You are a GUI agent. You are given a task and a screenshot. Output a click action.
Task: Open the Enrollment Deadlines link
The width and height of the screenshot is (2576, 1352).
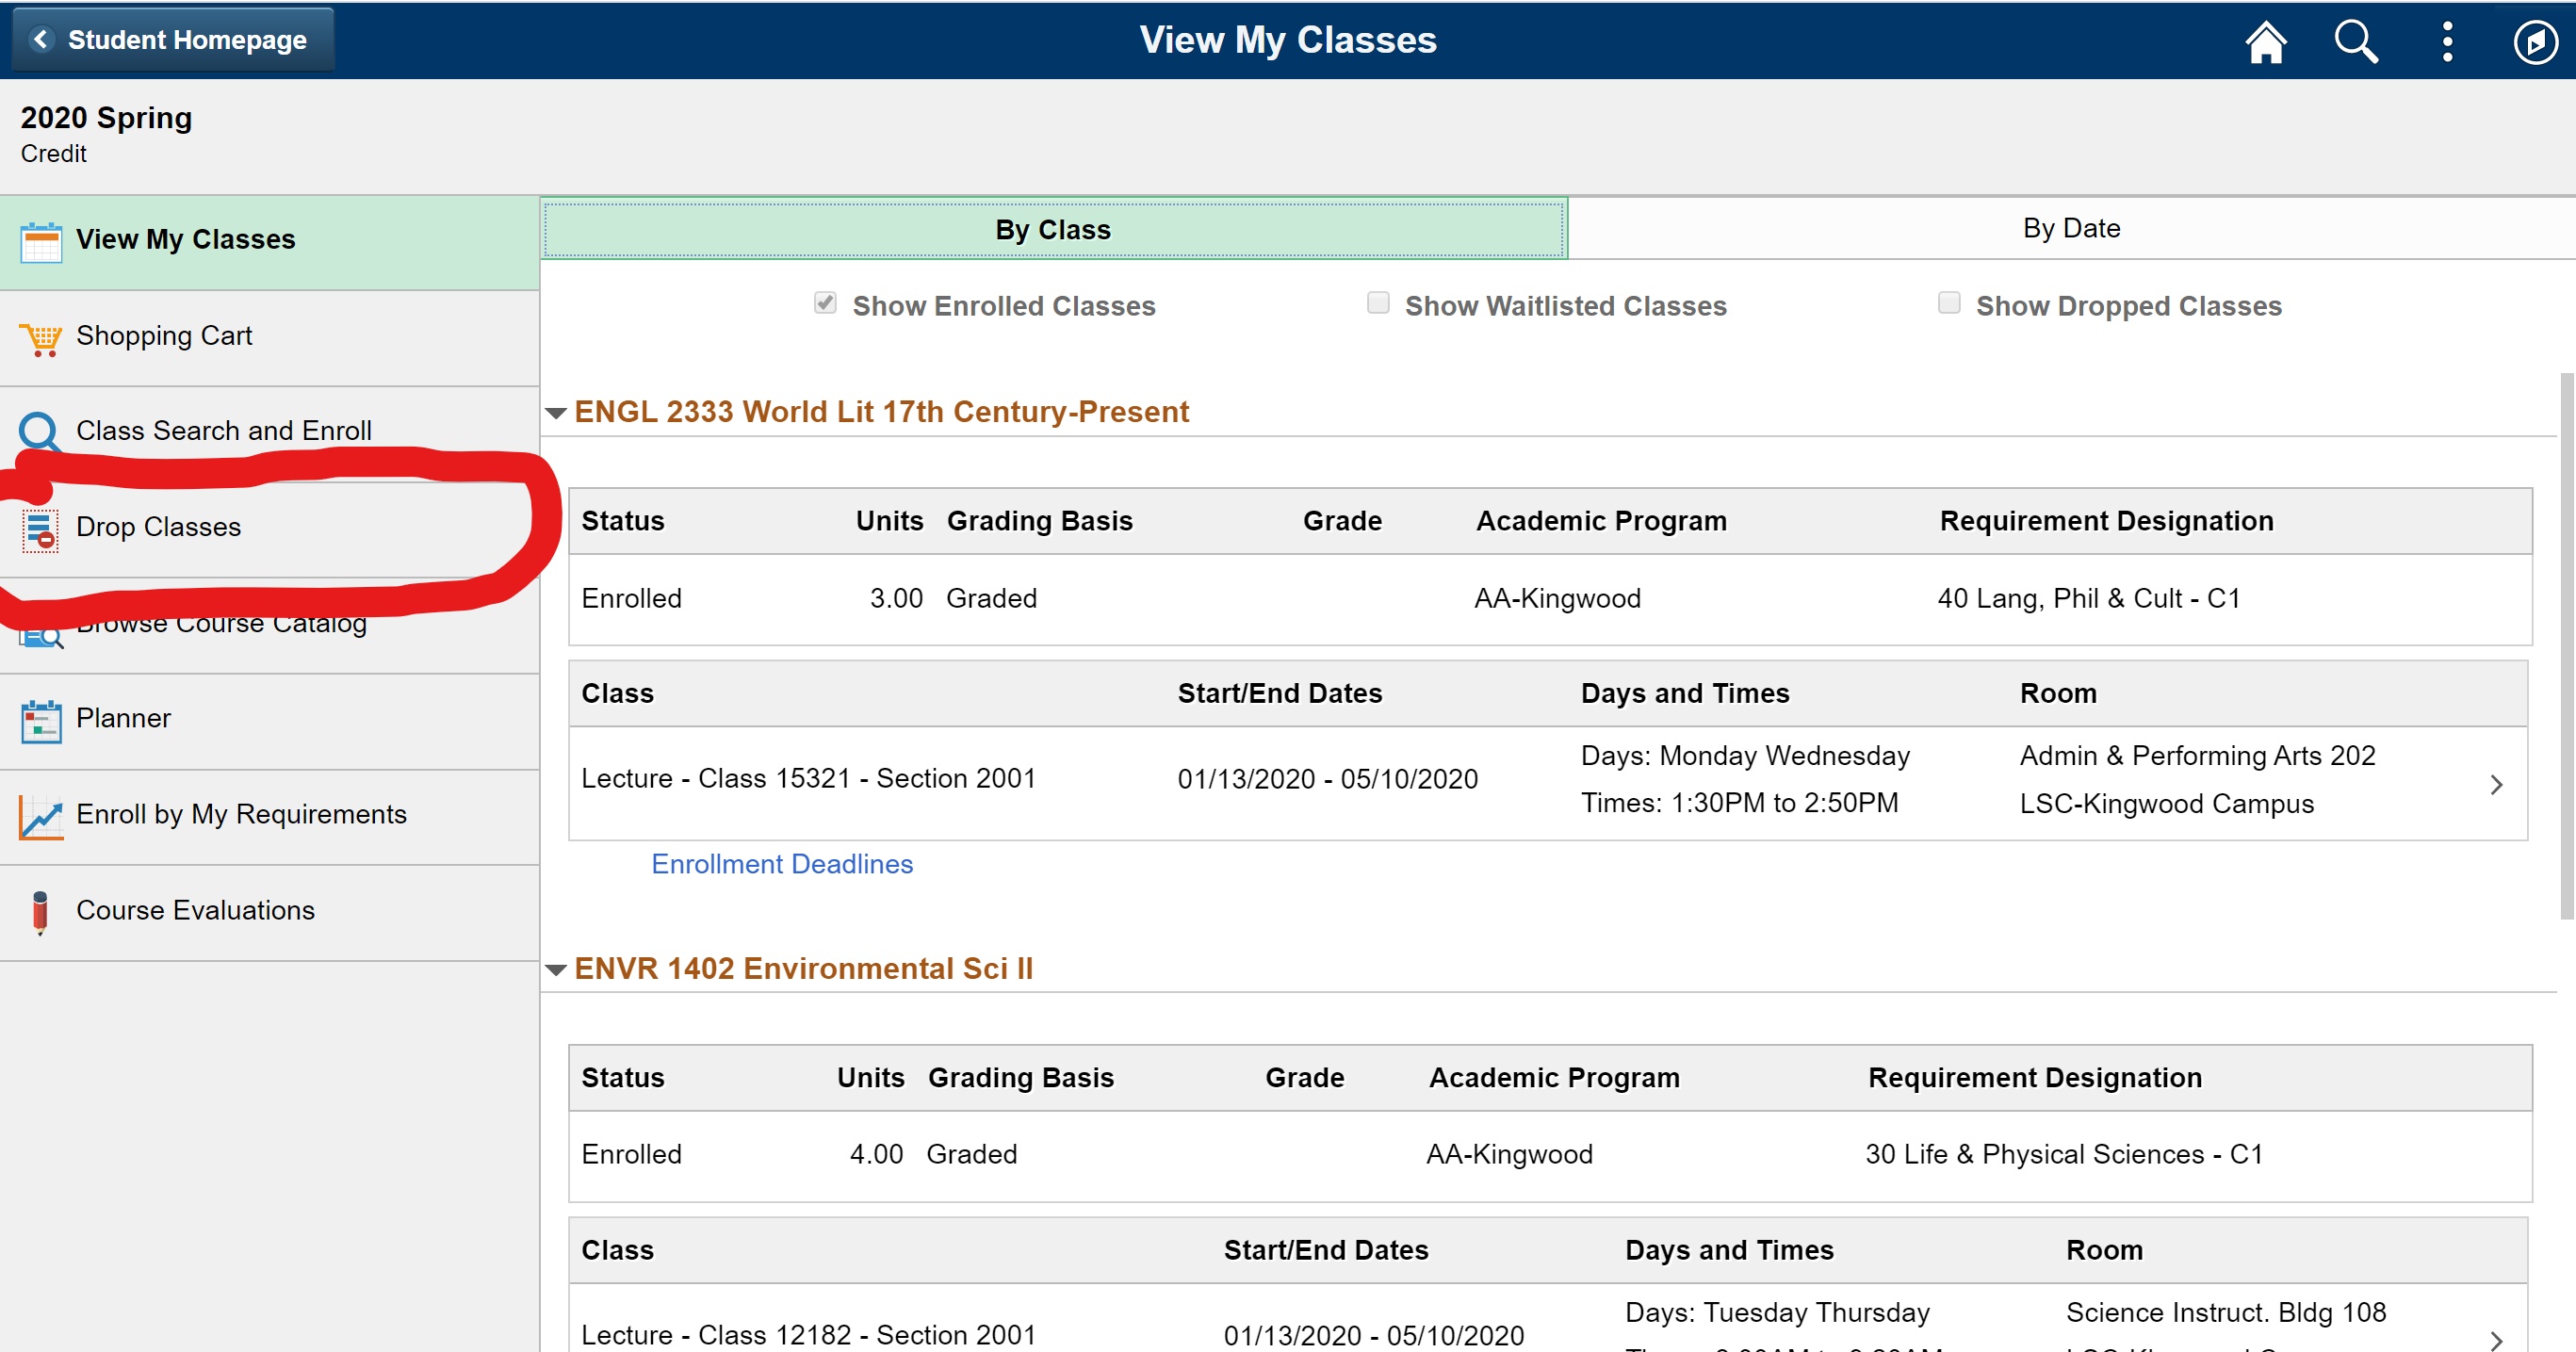[782, 864]
